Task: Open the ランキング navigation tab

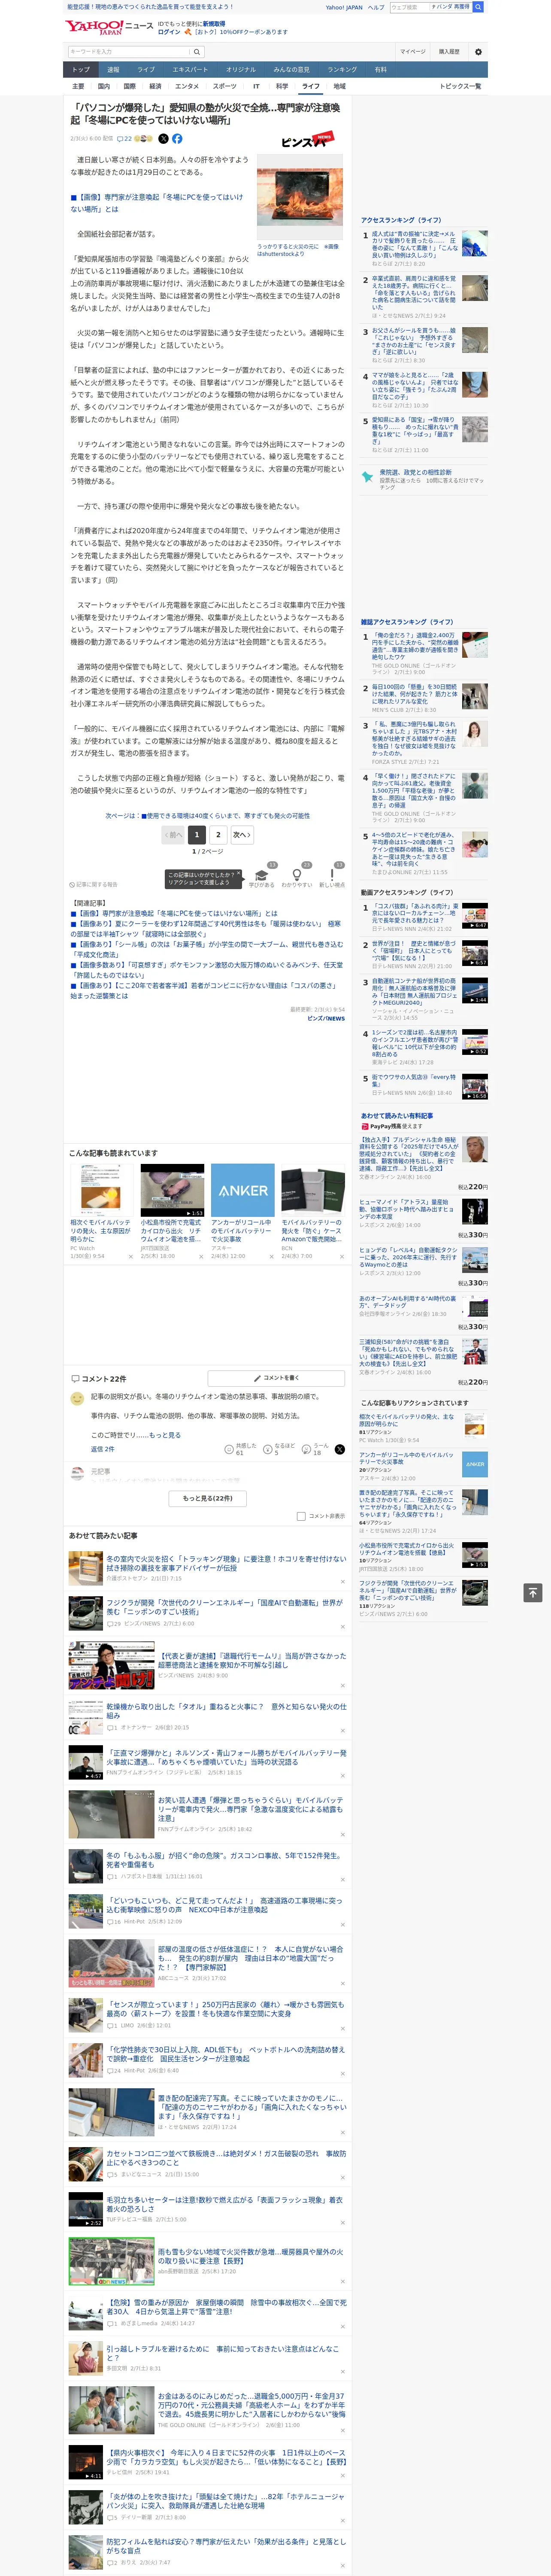Action: click(342, 69)
